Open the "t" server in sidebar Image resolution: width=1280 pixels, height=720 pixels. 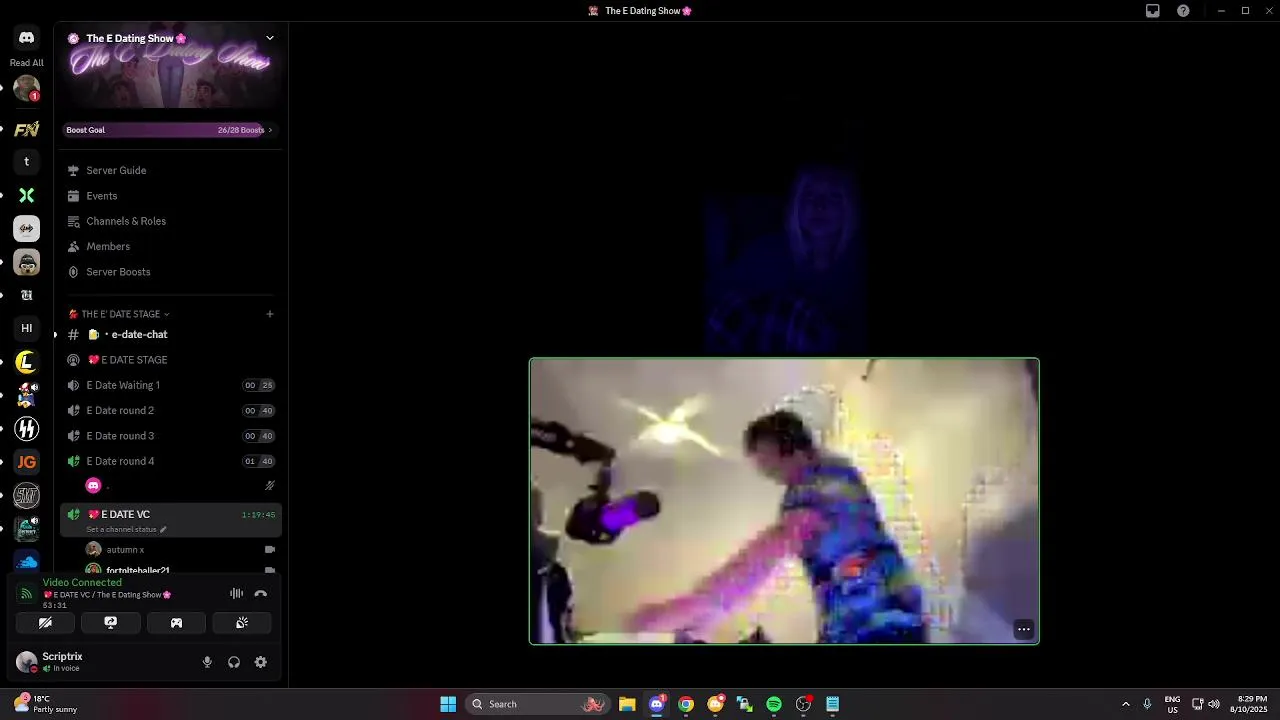pyautogui.click(x=27, y=162)
